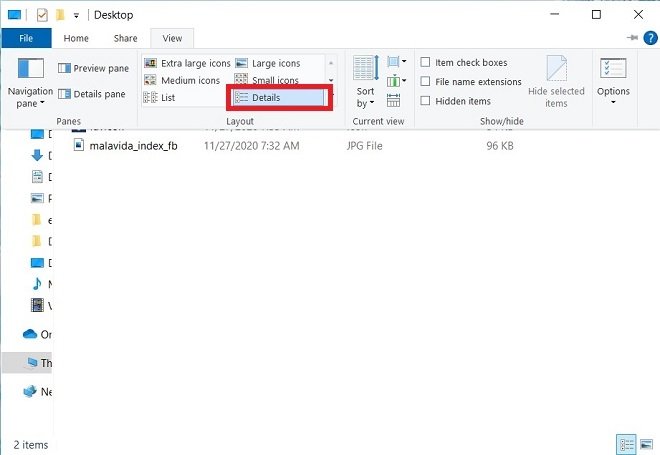Open the Music item in navigation pane
This screenshot has height=455, width=660.
41,284
